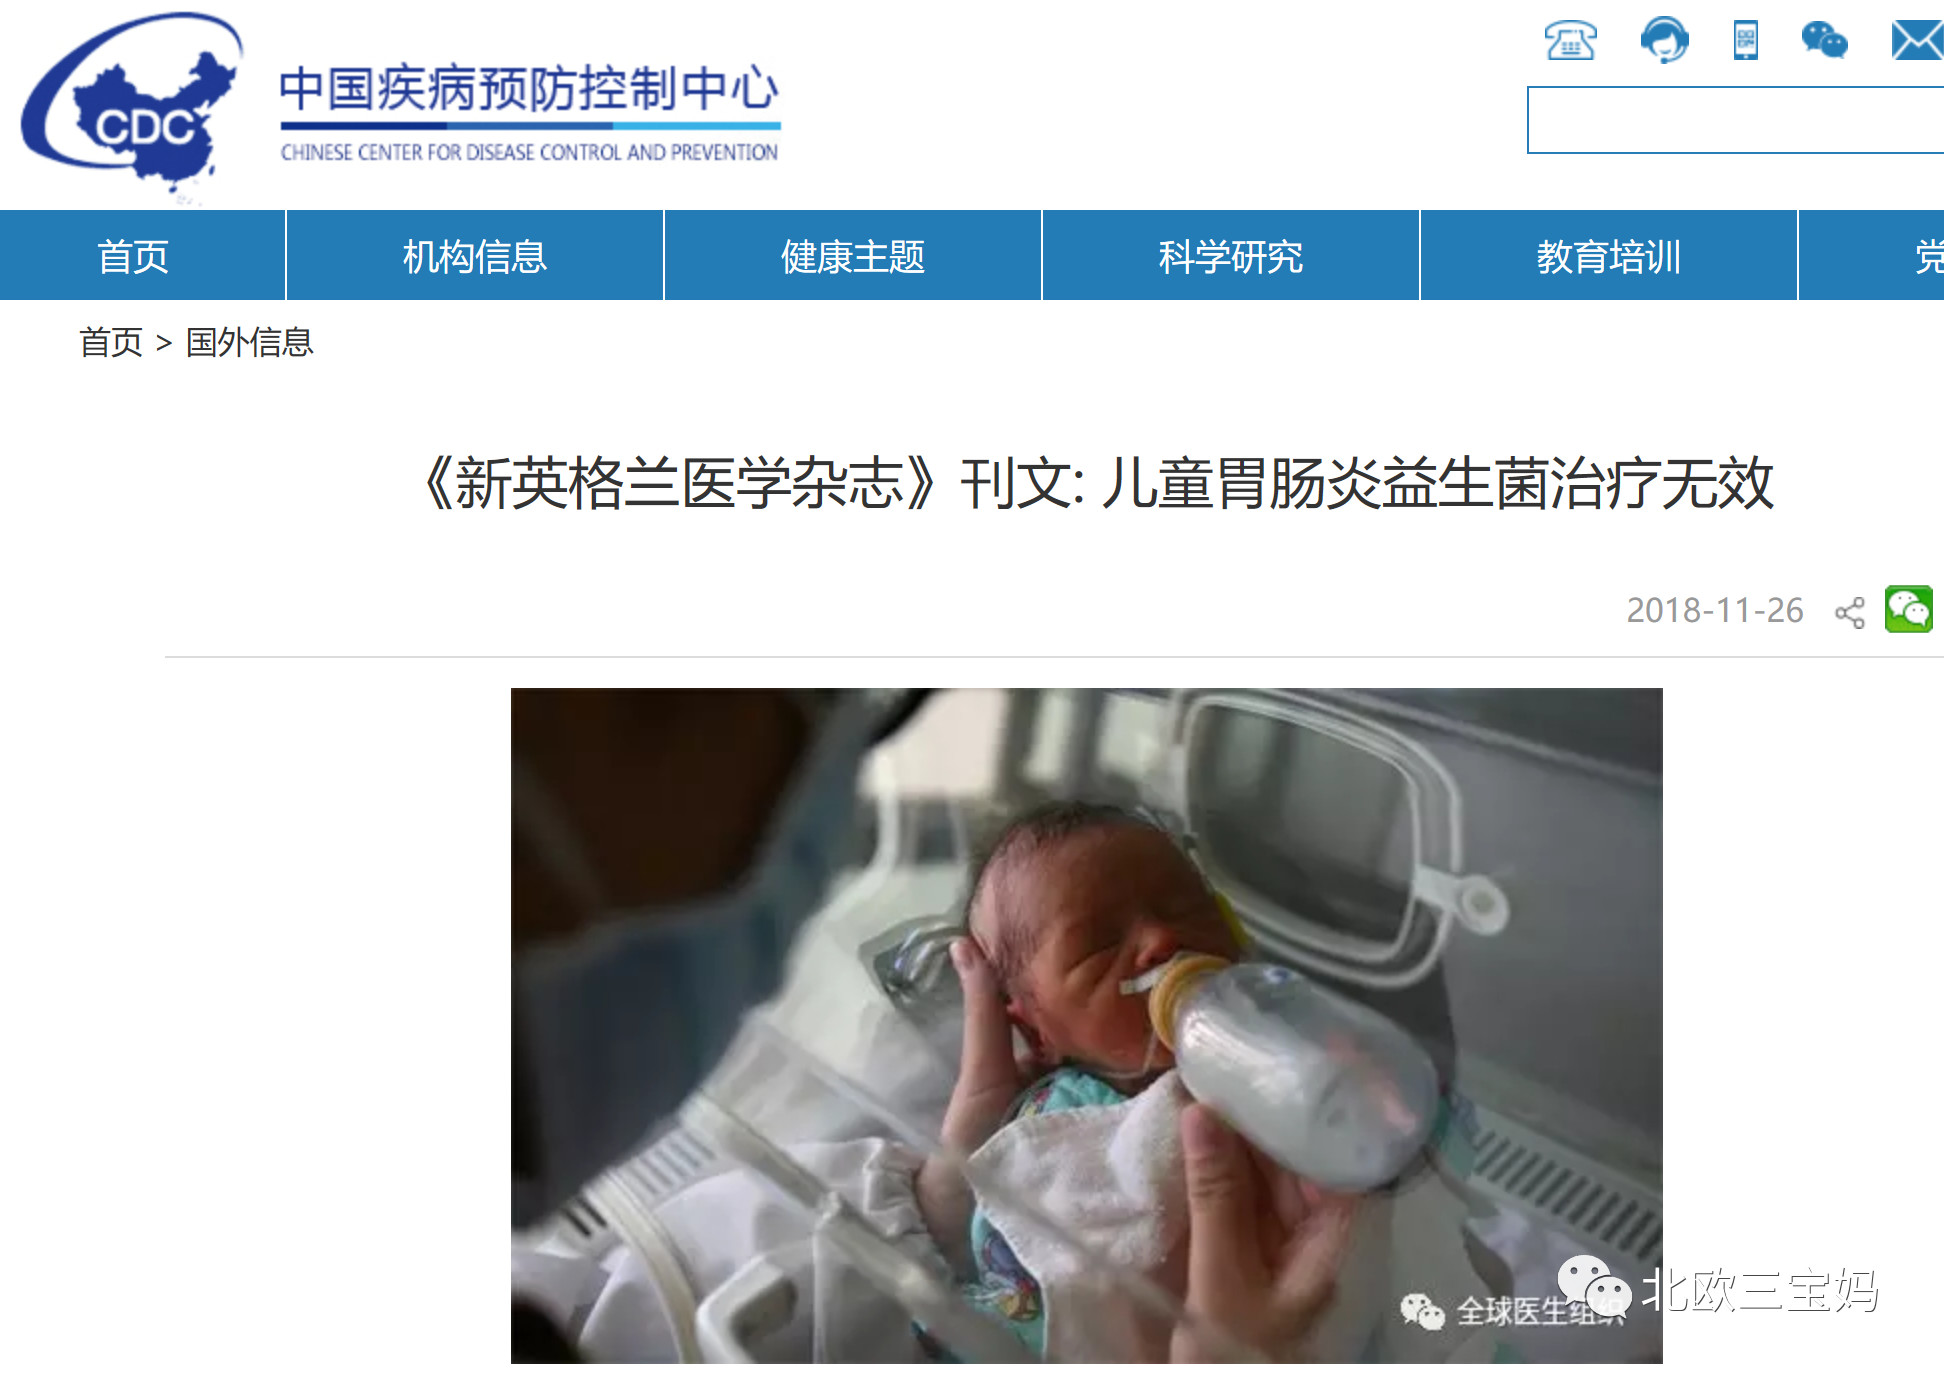The height and width of the screenshot is (1376, 1944).
Task: Click the article headline about 益生菌治疗
Action: pyautogui.click(x=1096, y=484)
